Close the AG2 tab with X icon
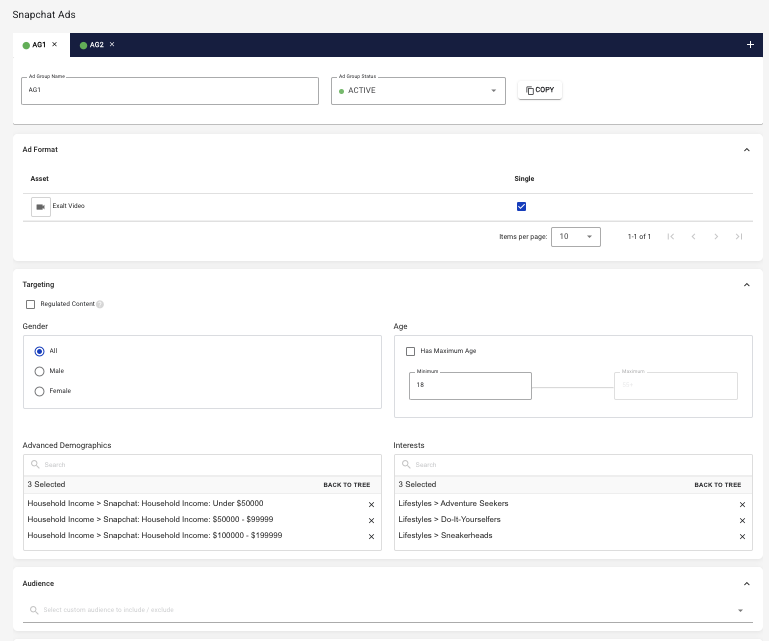 tap(112, 45)
